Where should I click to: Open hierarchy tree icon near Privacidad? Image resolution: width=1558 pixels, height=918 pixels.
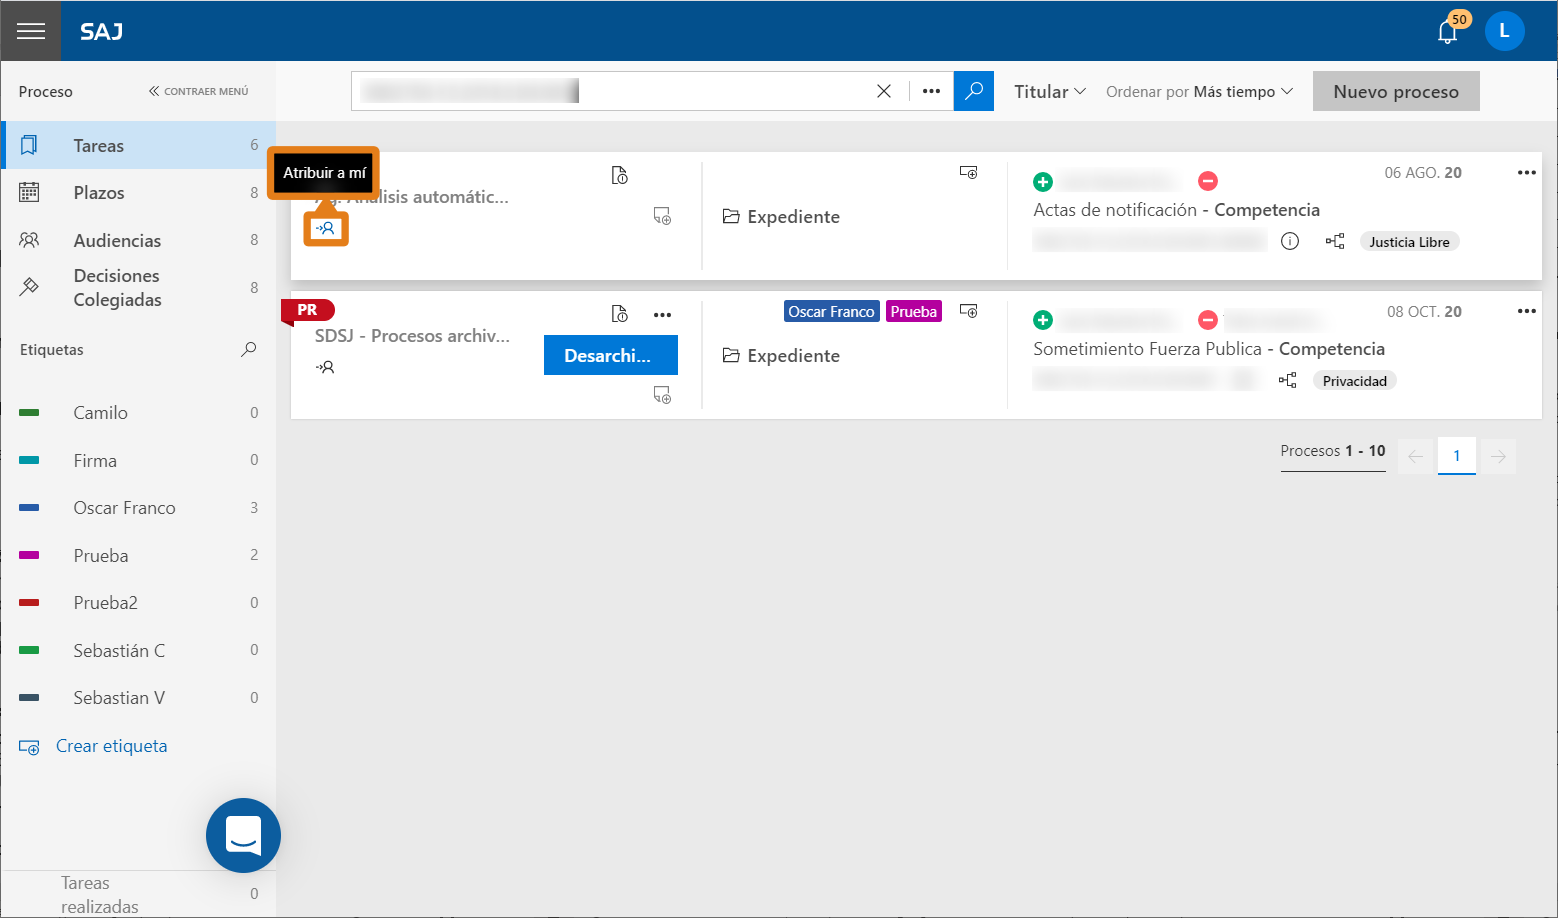[1288, 380]
